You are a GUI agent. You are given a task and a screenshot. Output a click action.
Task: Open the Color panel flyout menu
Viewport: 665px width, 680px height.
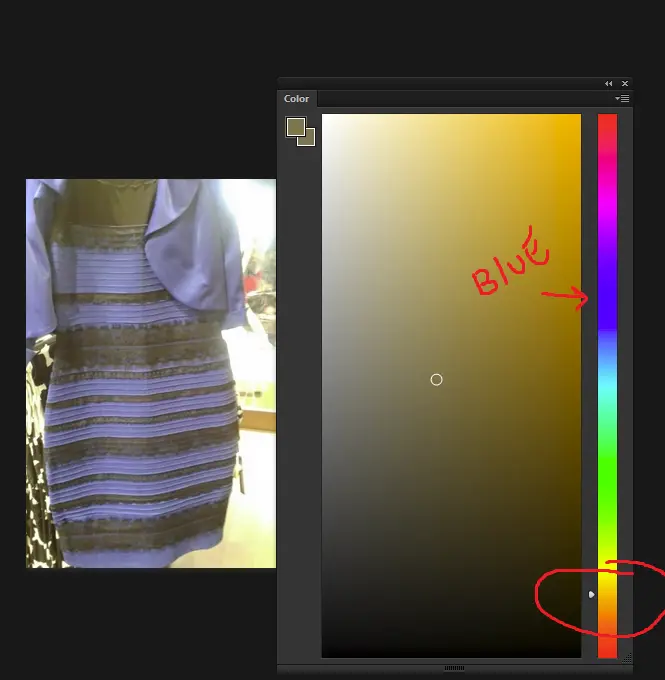623,99
